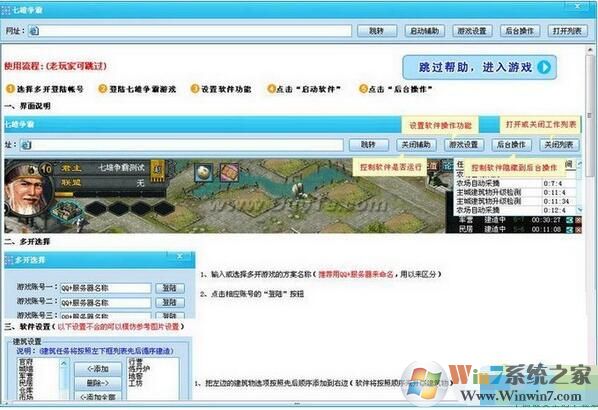The image size is (598, 410).
Task: Click the <-添加全部 button
Action: 98,396
